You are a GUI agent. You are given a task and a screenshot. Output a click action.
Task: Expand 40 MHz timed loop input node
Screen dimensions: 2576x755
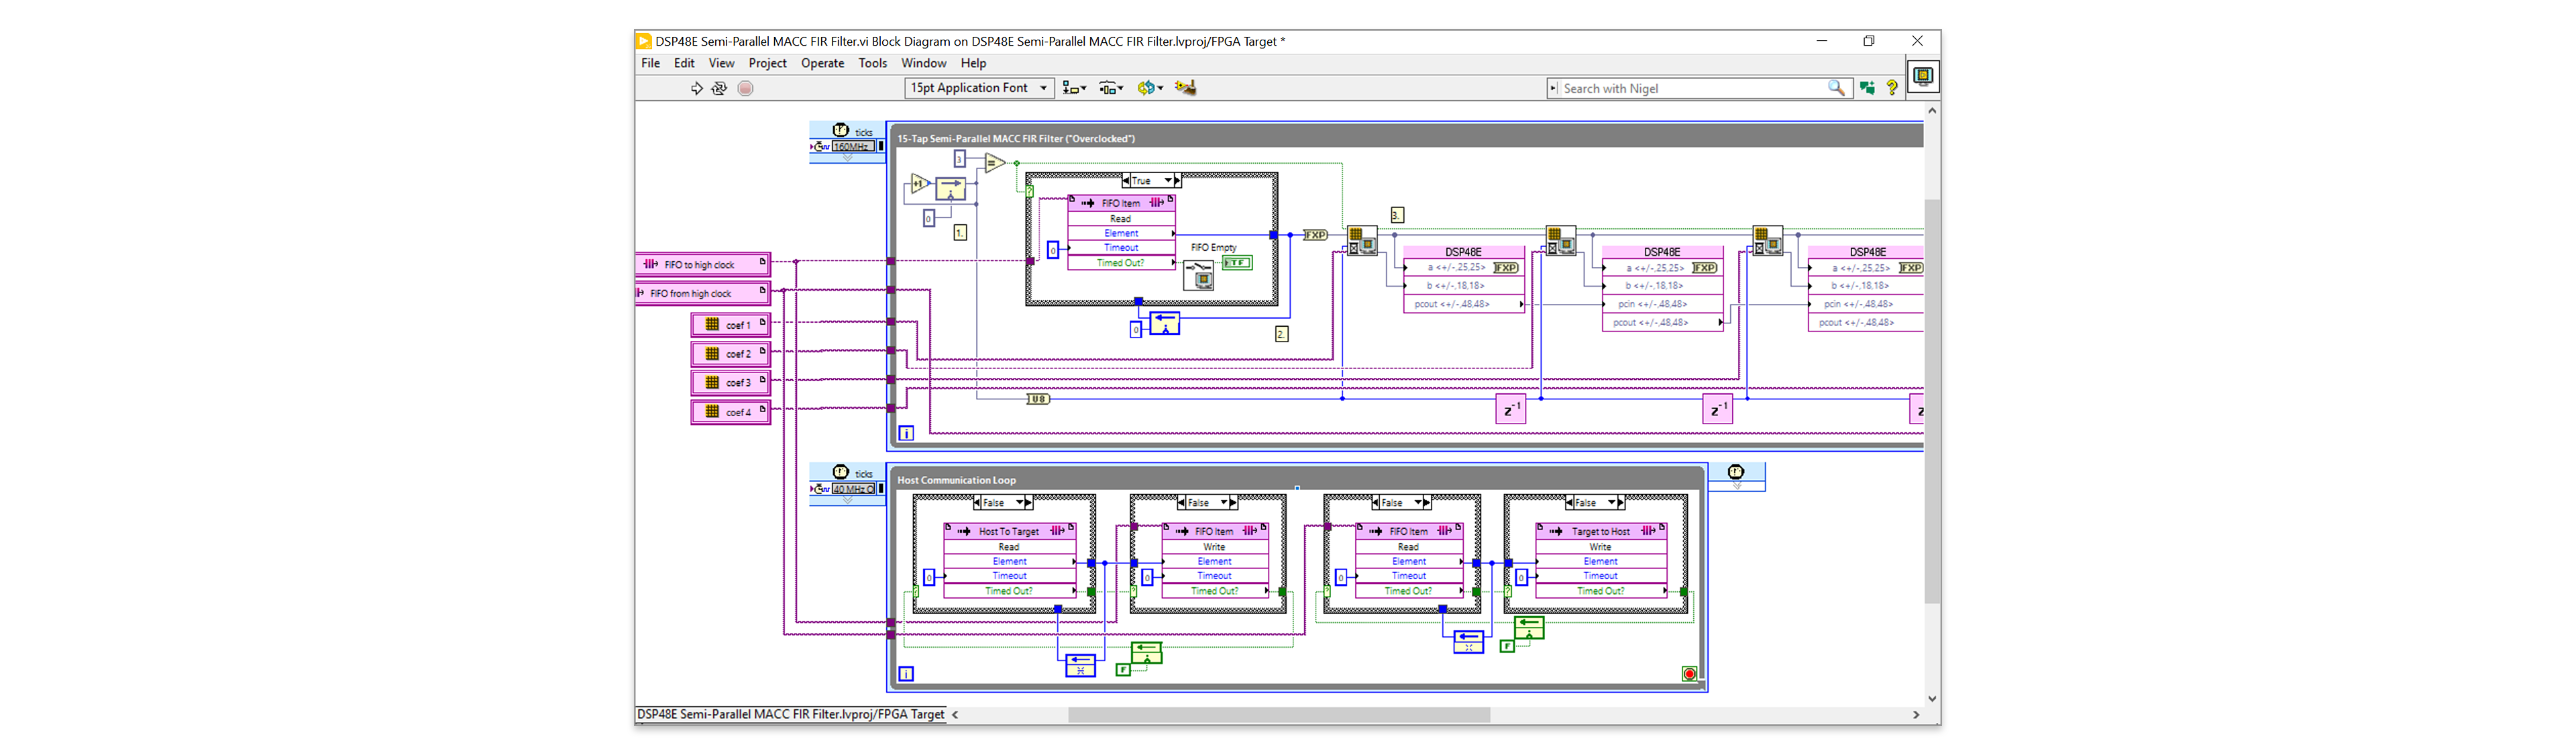click(x=847, y=500)
